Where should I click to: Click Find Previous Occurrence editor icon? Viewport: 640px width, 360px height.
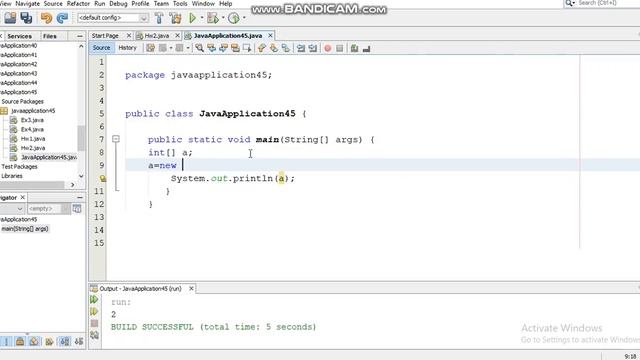click(211, 48)
